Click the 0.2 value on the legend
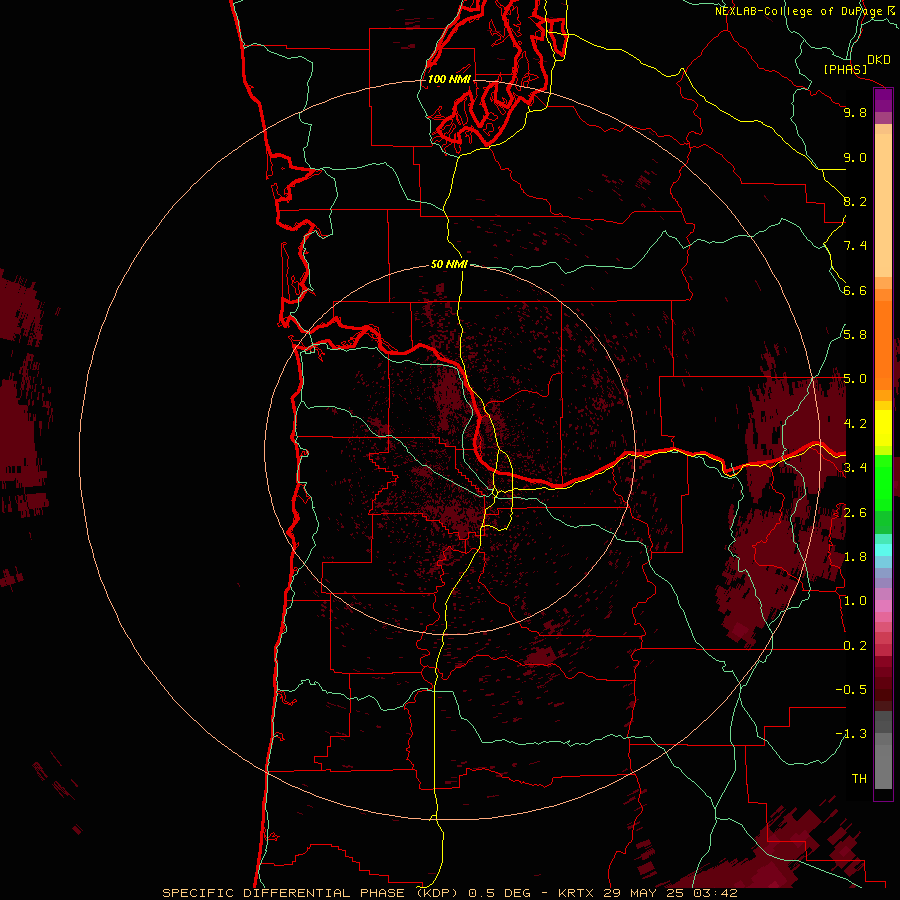The width and height of the screenshot is (900, 900). [855, 646]
